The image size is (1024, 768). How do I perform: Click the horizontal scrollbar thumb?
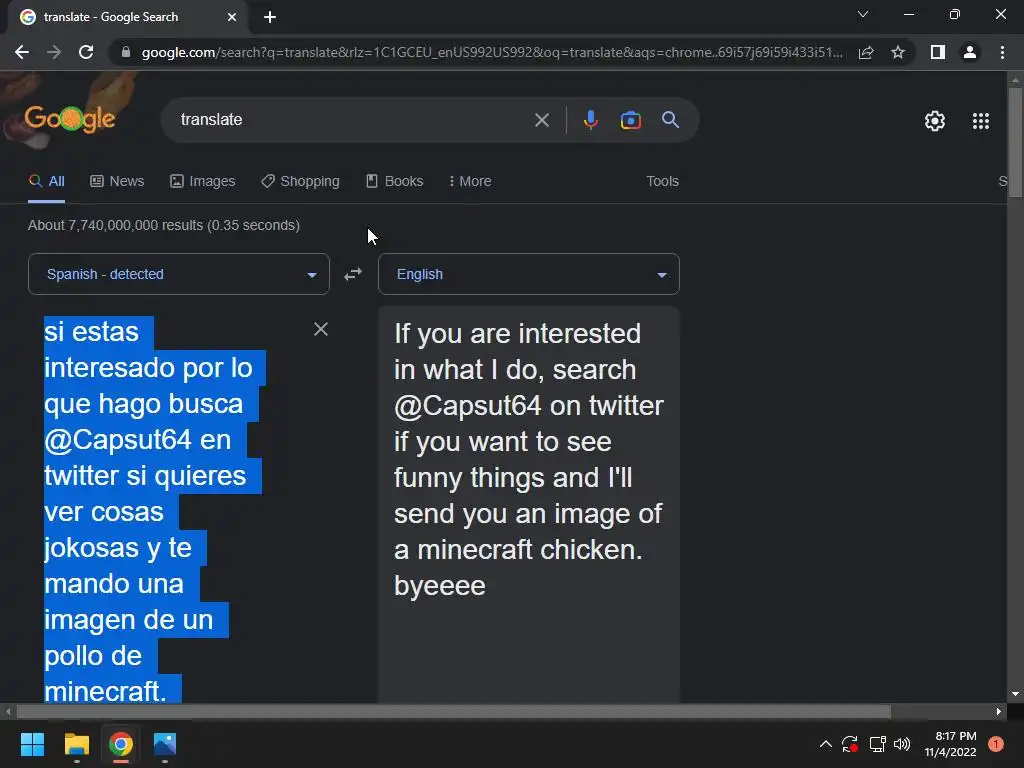coord(453,711)
